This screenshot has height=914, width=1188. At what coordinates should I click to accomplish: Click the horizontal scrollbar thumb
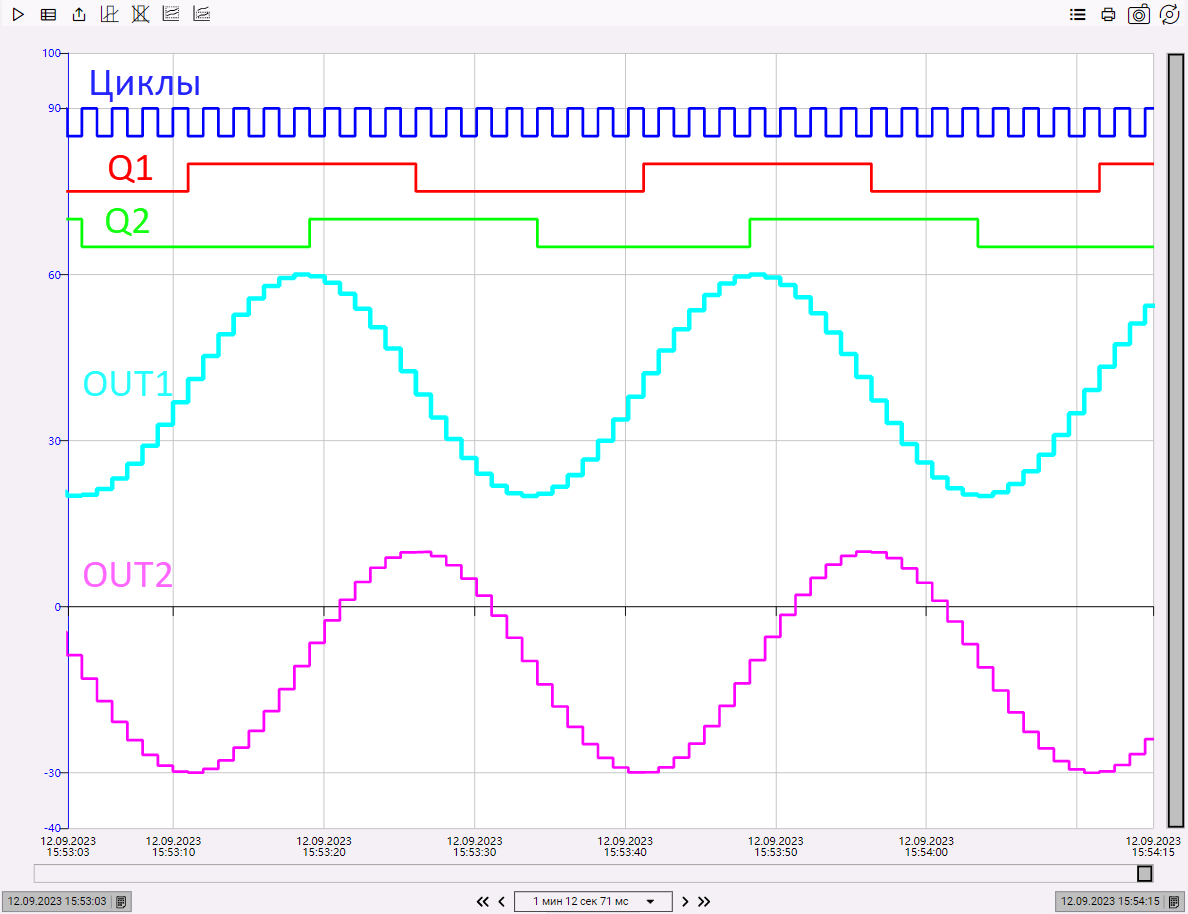[x=1144, y=874]
